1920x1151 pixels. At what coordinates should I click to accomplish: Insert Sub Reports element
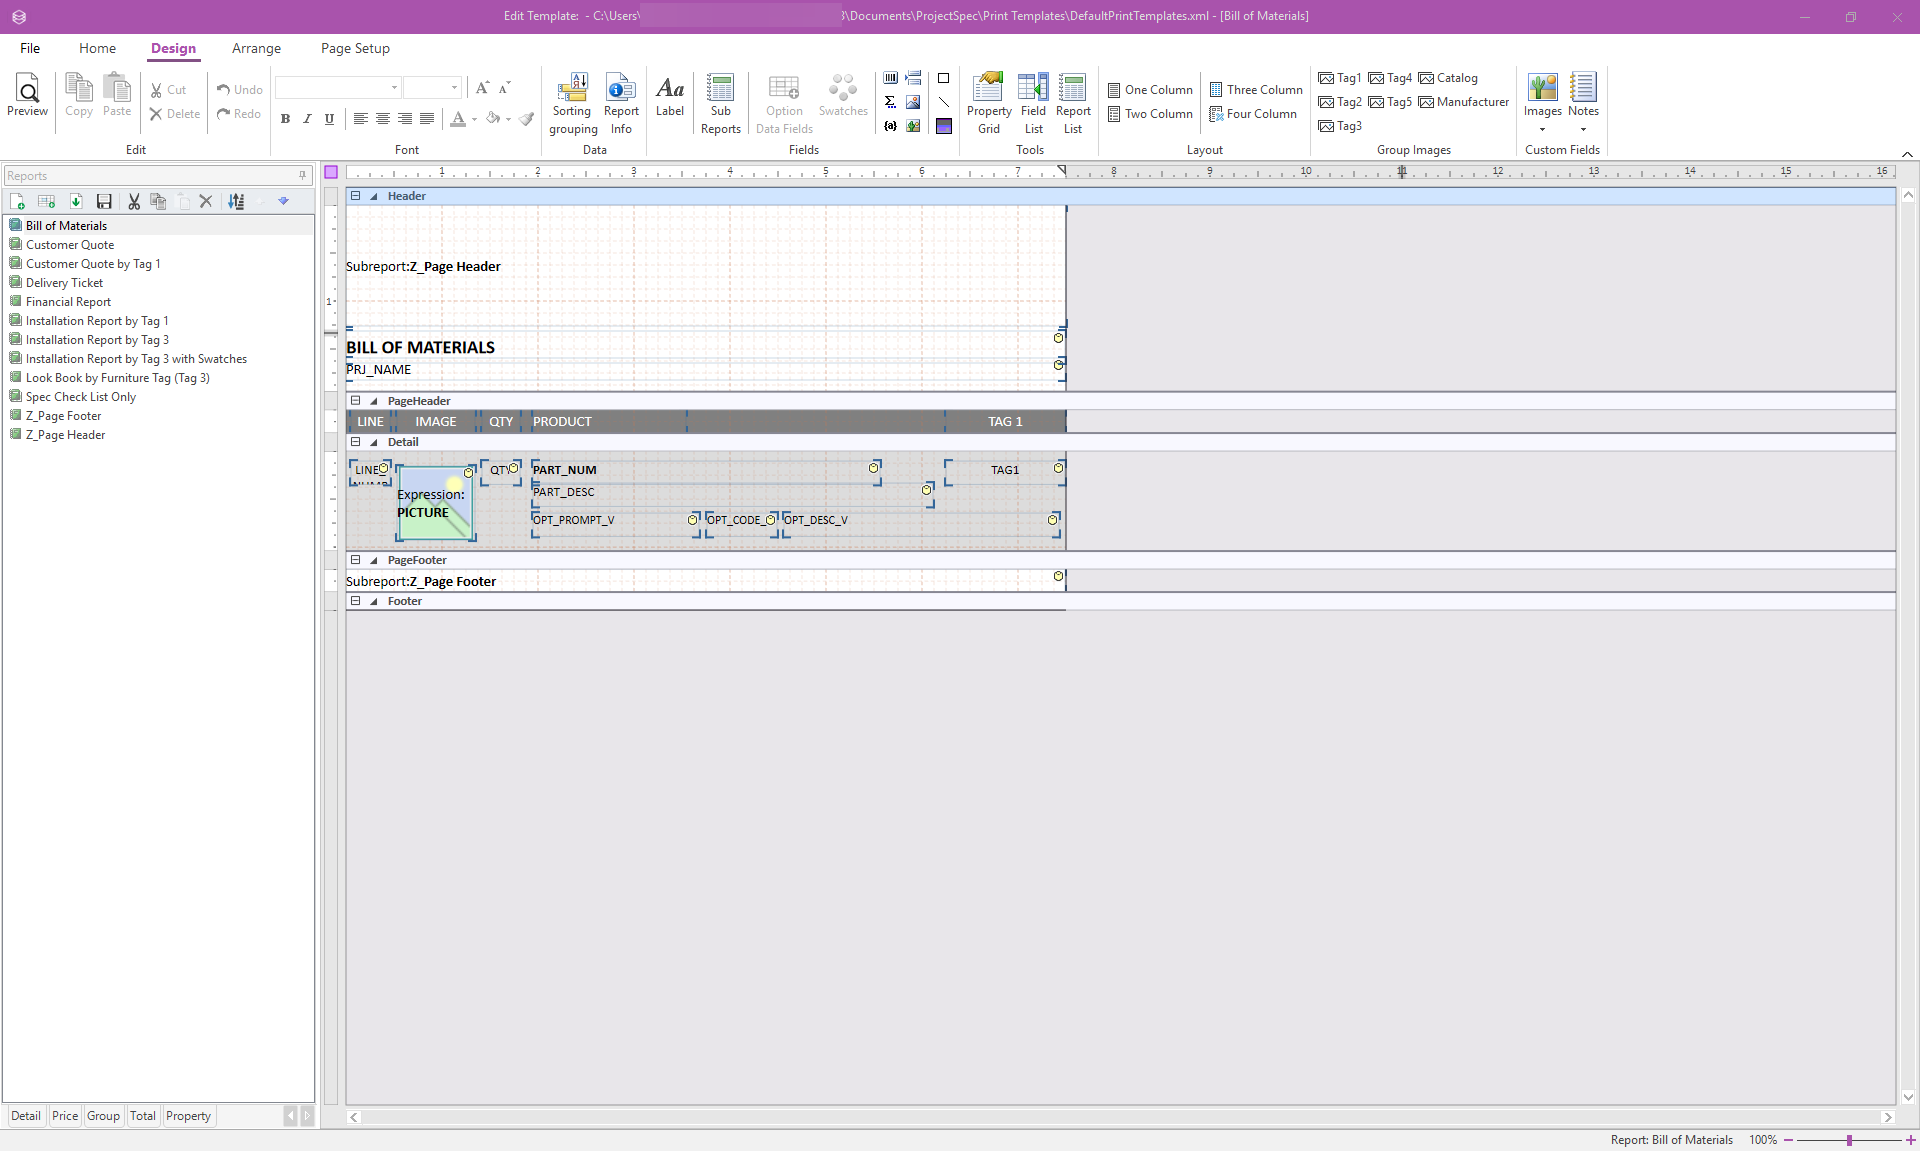point(720,103)
